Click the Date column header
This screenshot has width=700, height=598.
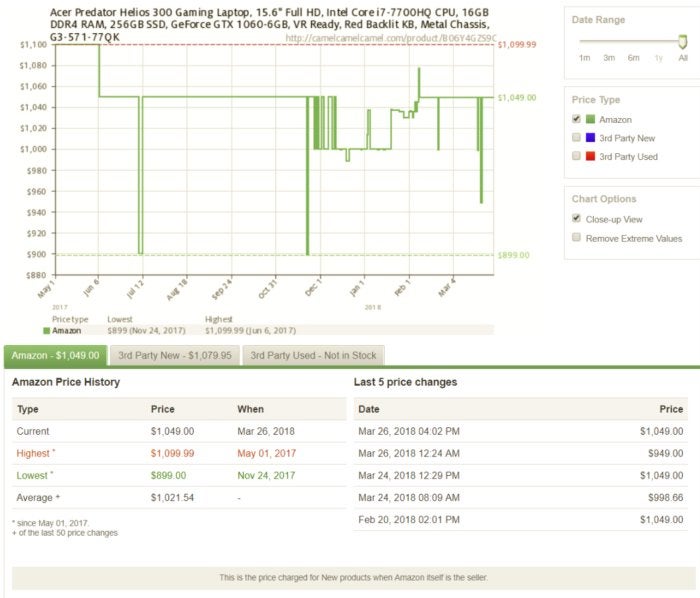pos(369,409)
